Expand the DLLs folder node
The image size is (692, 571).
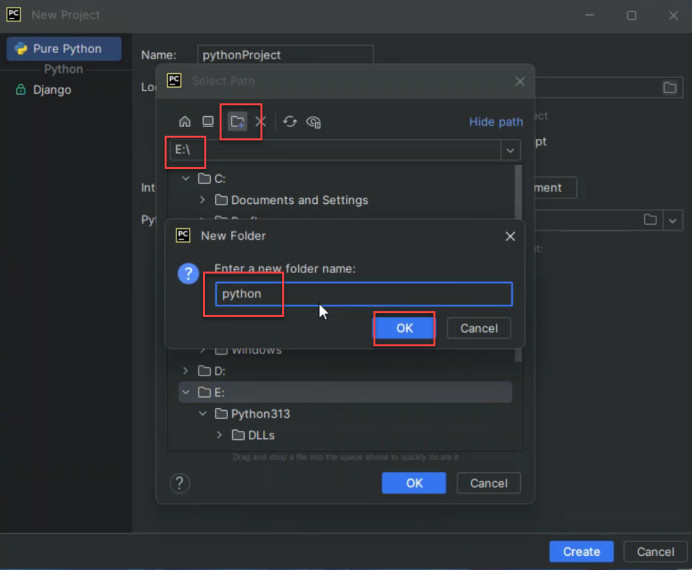click(220, 435)
